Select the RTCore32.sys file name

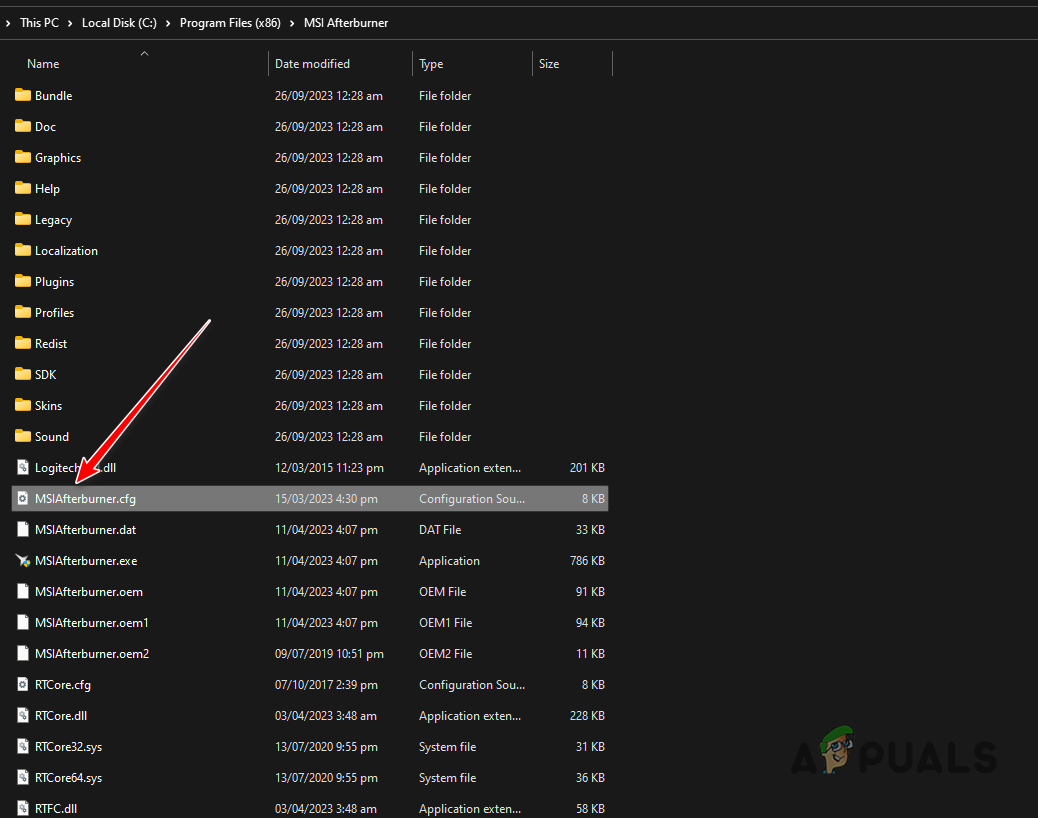click(x=69, y=747)
